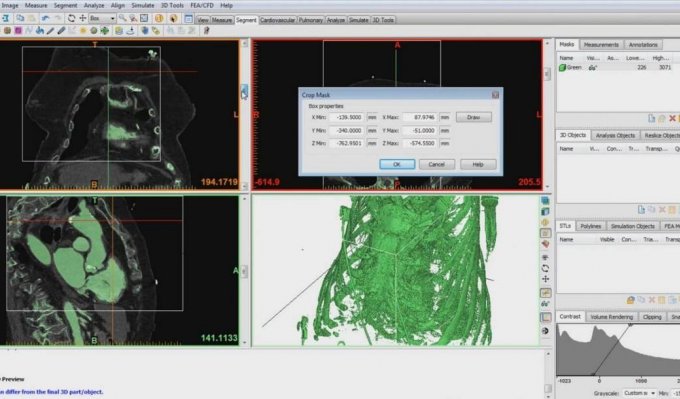Open the Simulate menu
Screen dimensions: 680x399
[x=143, y=6]
